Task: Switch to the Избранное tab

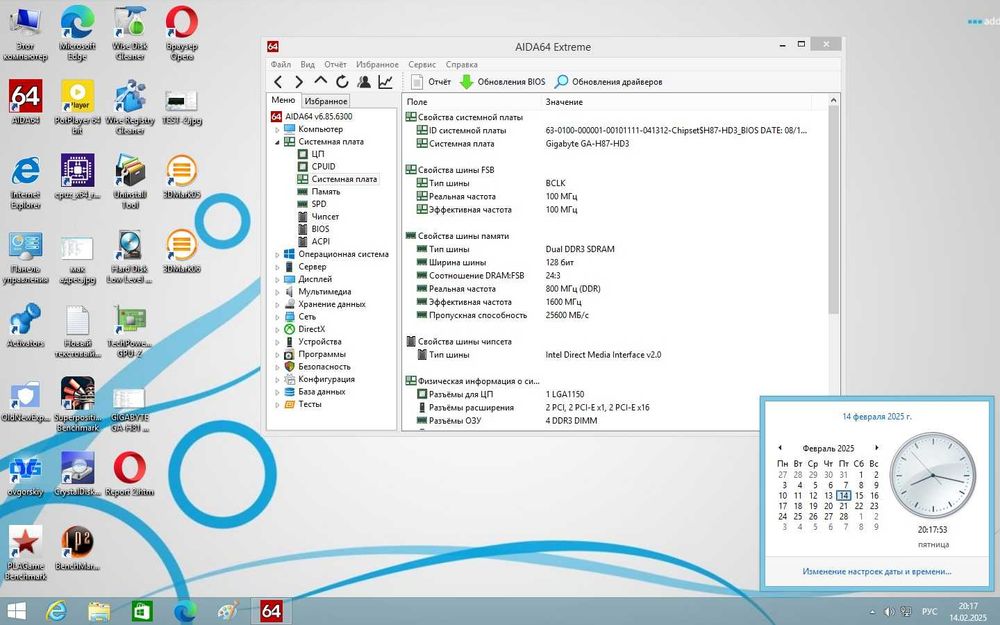Action: click(x=326, y=101)
